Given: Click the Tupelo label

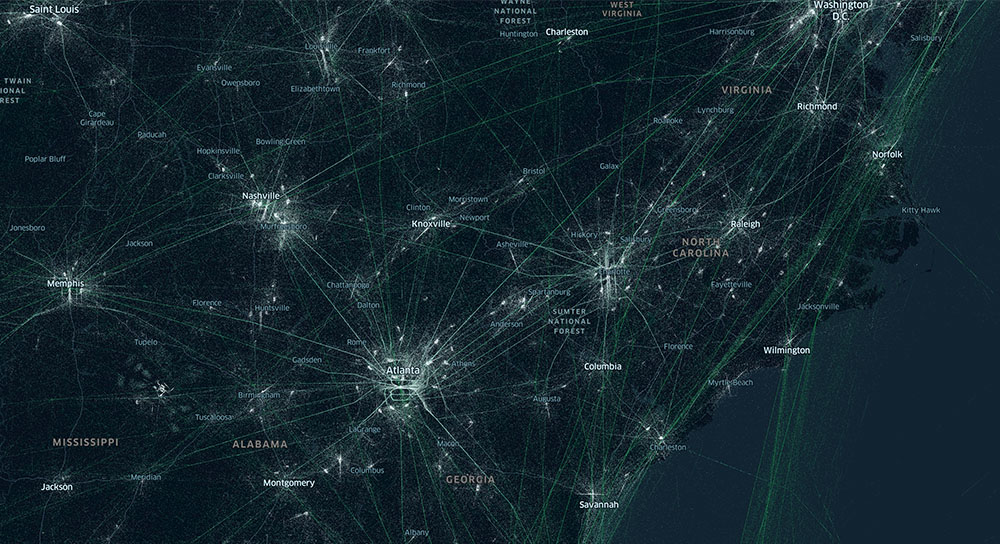Looking at the screenshot, I should 146,342.
